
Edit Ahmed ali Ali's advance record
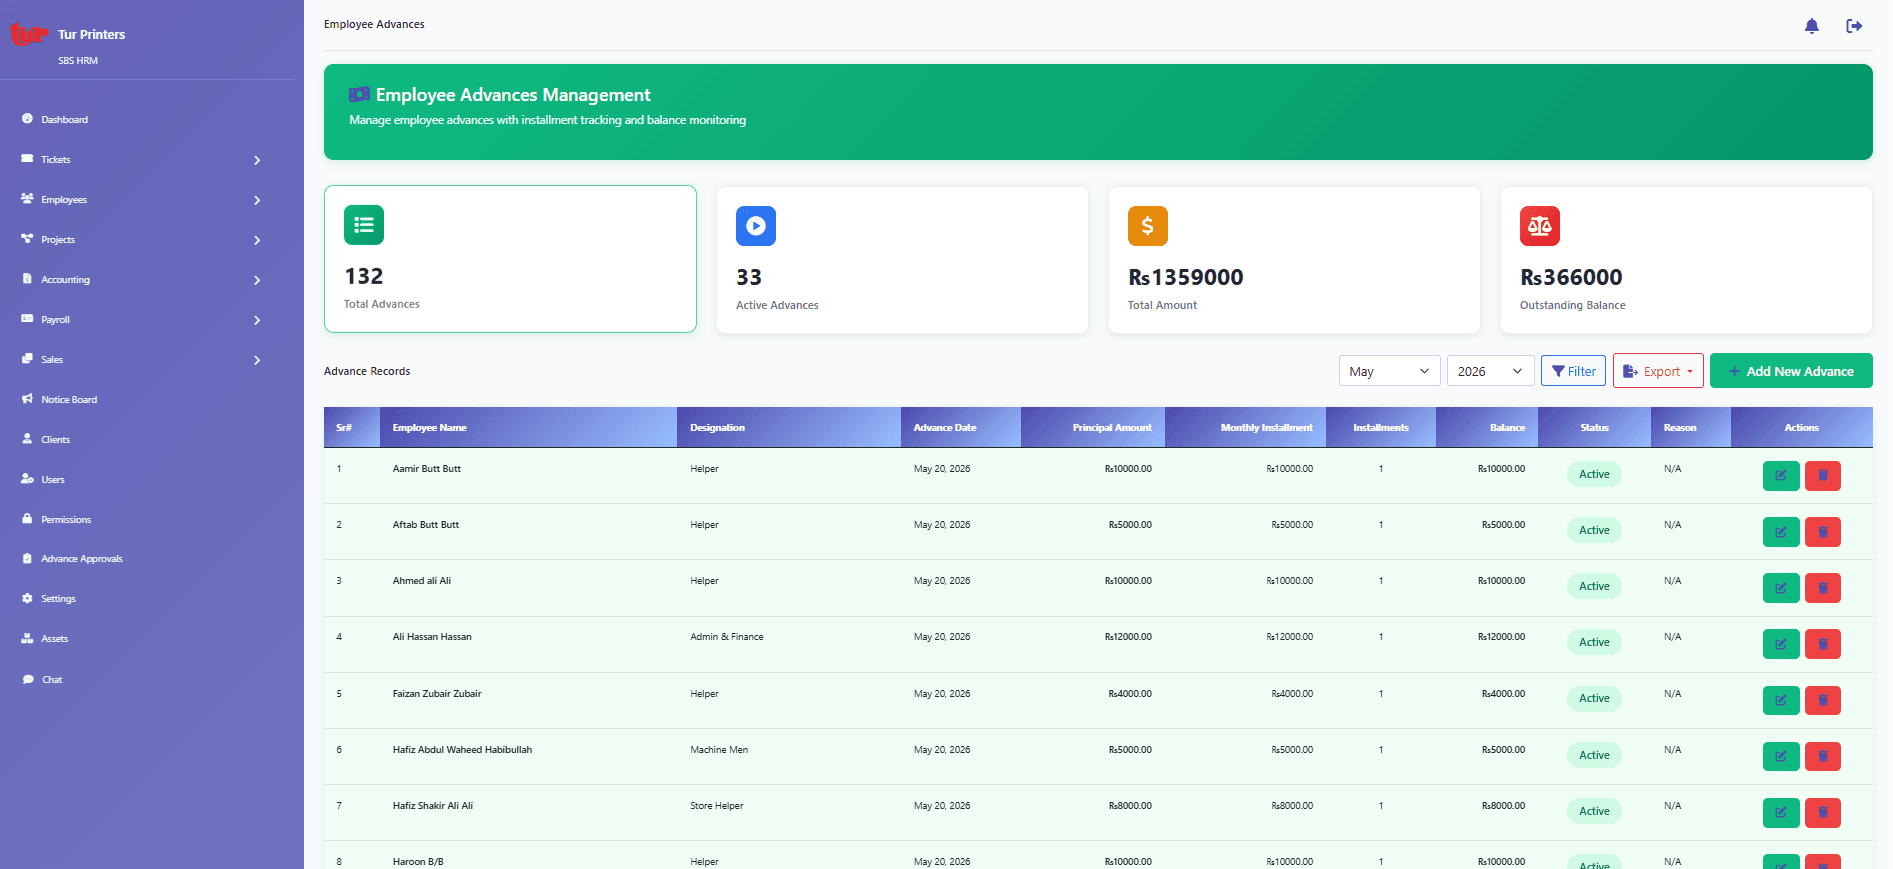tap(1781, 588)
